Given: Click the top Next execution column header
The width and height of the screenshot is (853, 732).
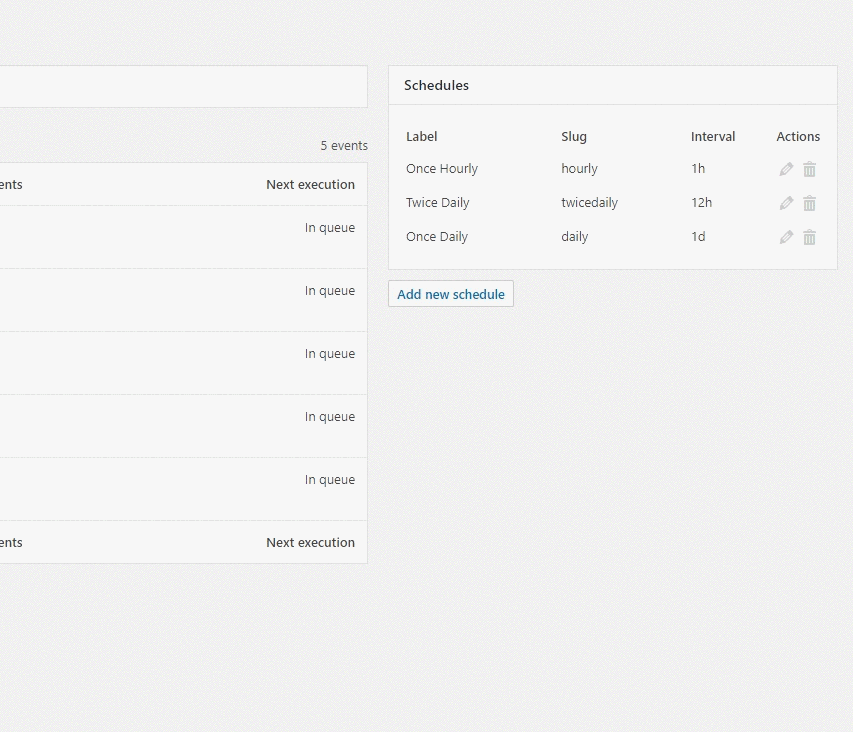Looking at the screenshot, I should click(310, 184).
